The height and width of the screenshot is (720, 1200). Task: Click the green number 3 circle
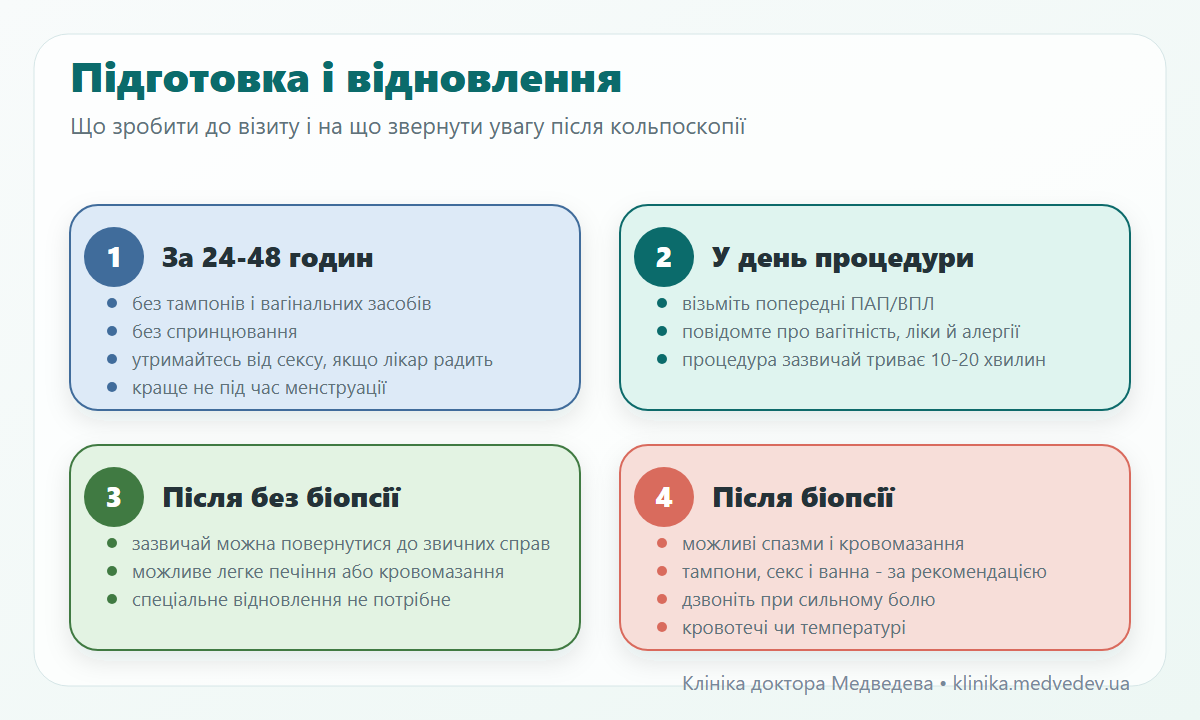click(114, 497)
